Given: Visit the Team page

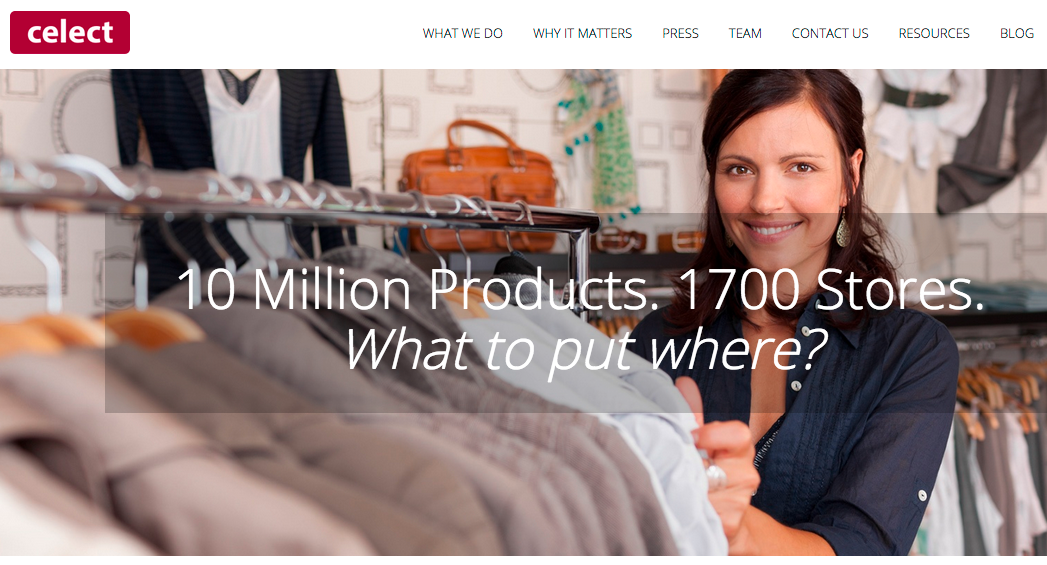Looking at the screenshot, I should (745, 33).
